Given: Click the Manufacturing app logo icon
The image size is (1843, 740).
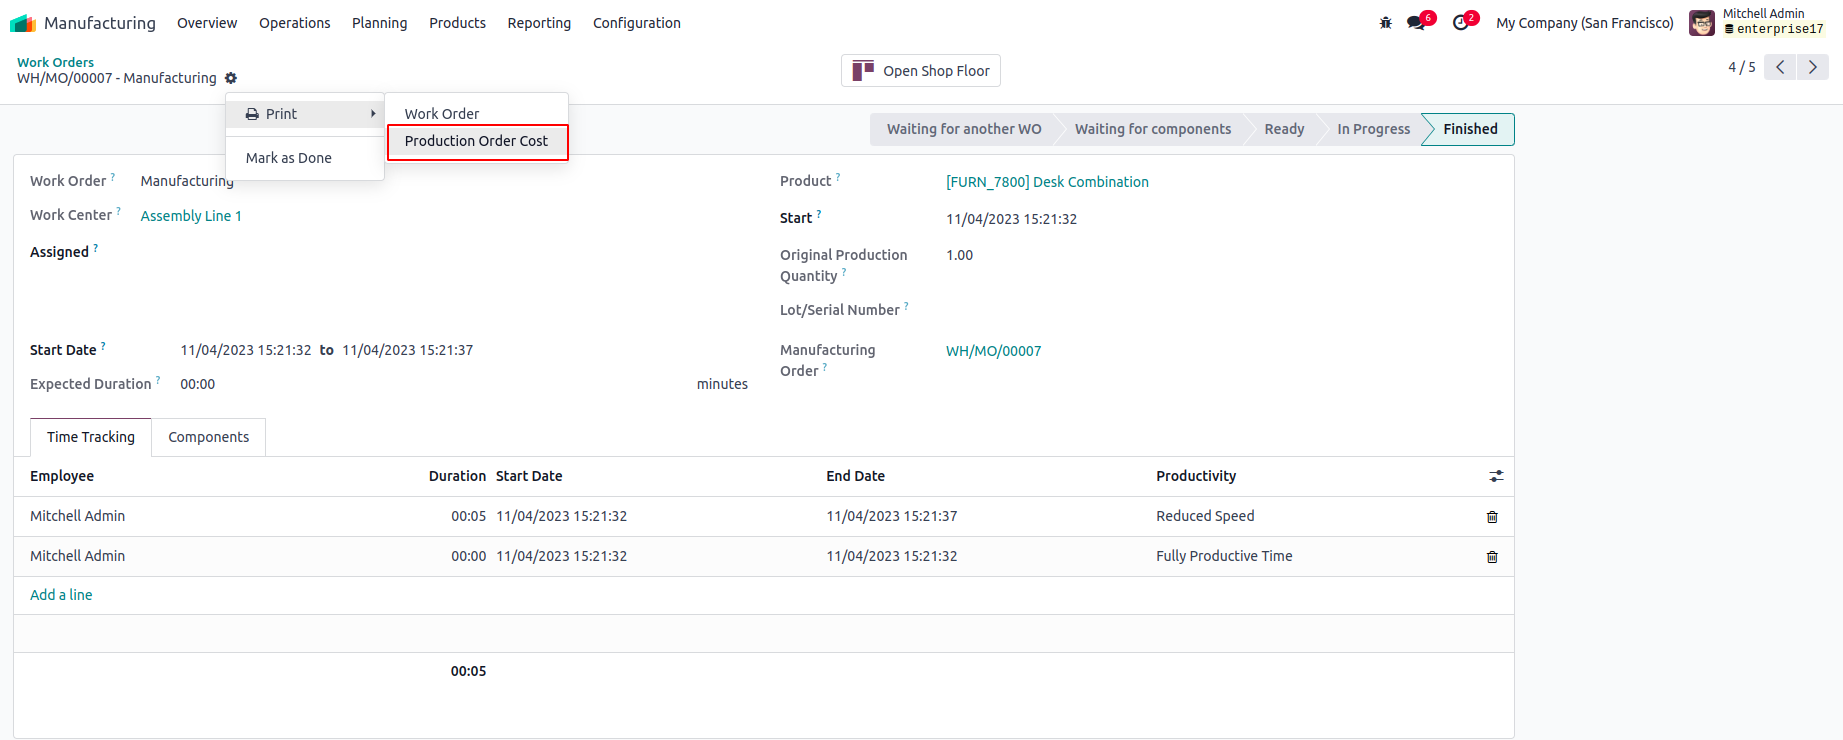Looking at the screenshot, I should click(x=23, y=23).
